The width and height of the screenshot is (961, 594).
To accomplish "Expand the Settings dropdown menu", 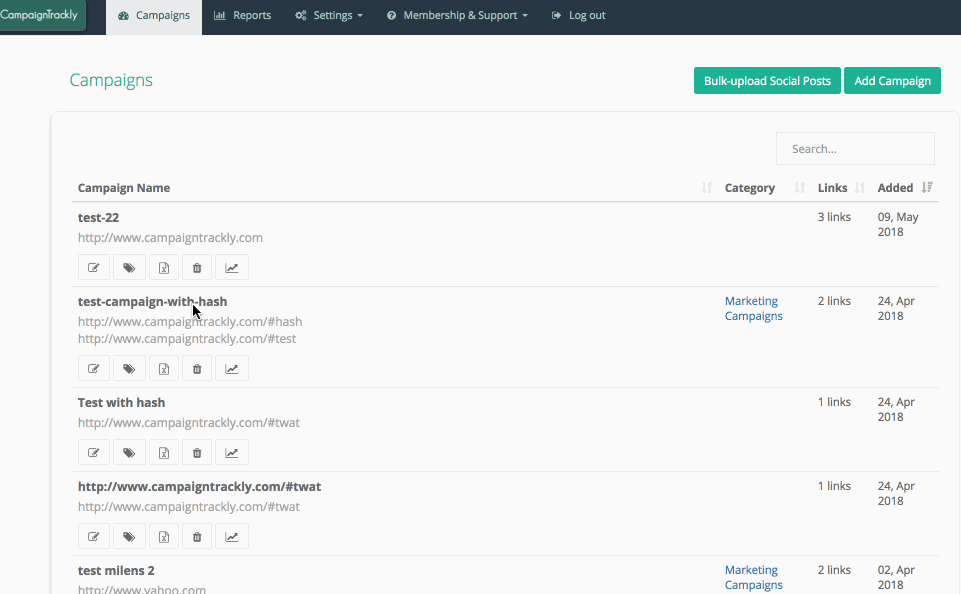I will coord(329,16).
